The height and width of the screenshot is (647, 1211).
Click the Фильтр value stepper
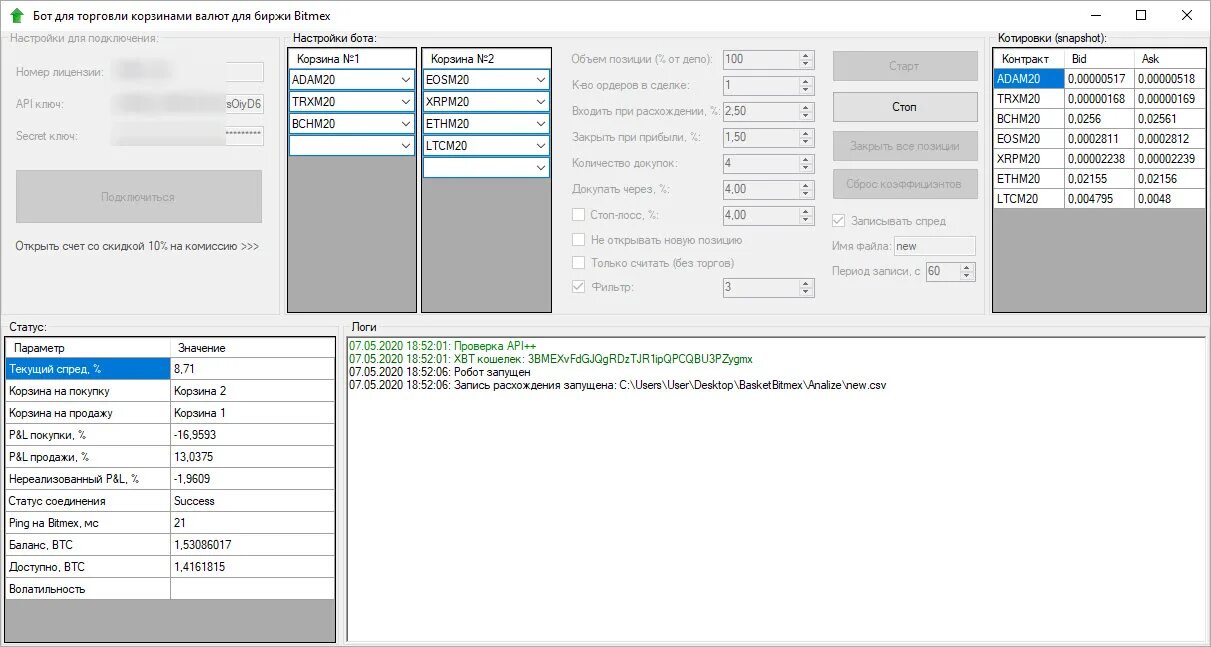pyautogui.click(x=807, y=288)
